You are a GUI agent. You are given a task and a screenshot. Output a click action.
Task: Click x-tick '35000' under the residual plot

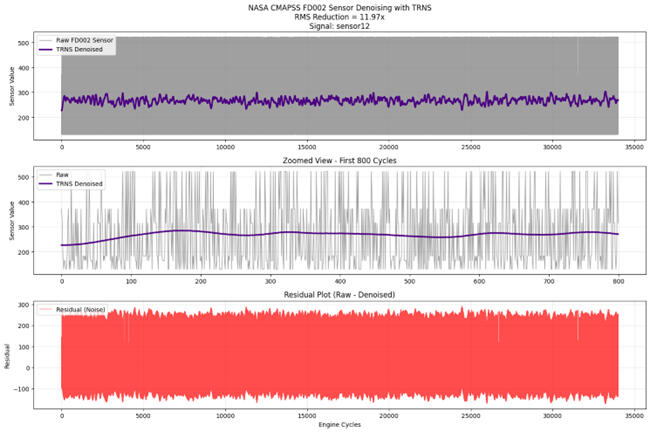tap(634, 415)
